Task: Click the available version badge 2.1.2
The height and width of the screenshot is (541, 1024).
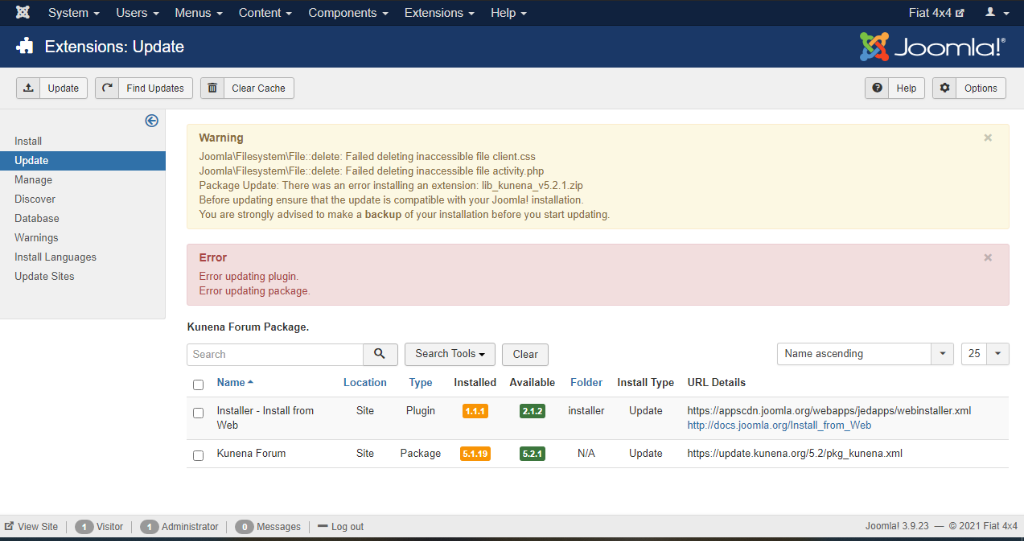Action: pos(532,411)
